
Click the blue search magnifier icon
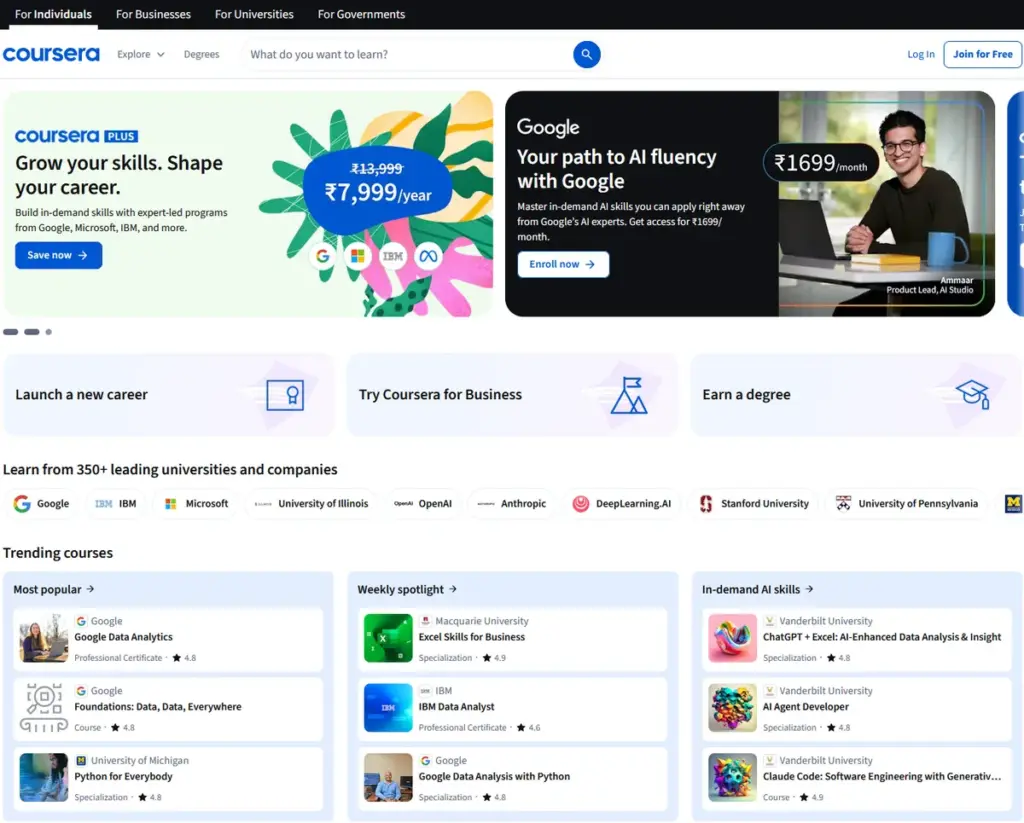pos(587,54)
